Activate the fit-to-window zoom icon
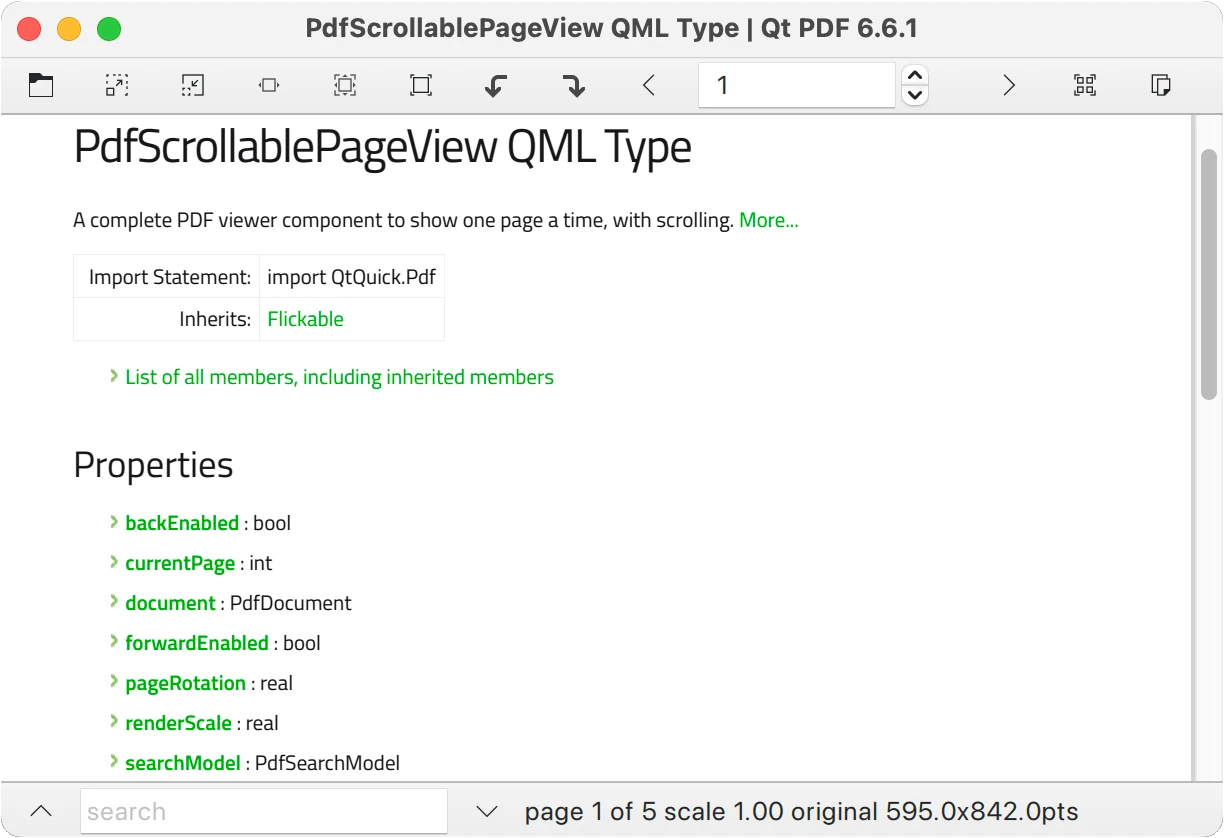This screenshot has height=838, width=1224. coord(344,85)
